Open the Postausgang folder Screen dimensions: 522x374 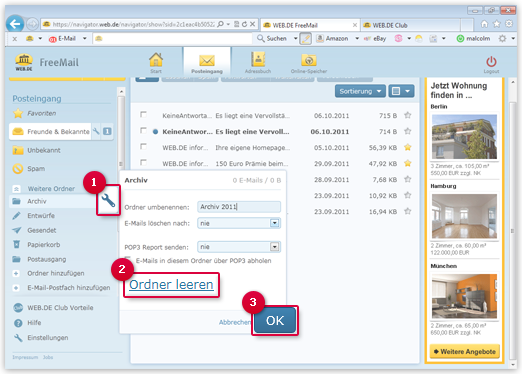[39, 259]
